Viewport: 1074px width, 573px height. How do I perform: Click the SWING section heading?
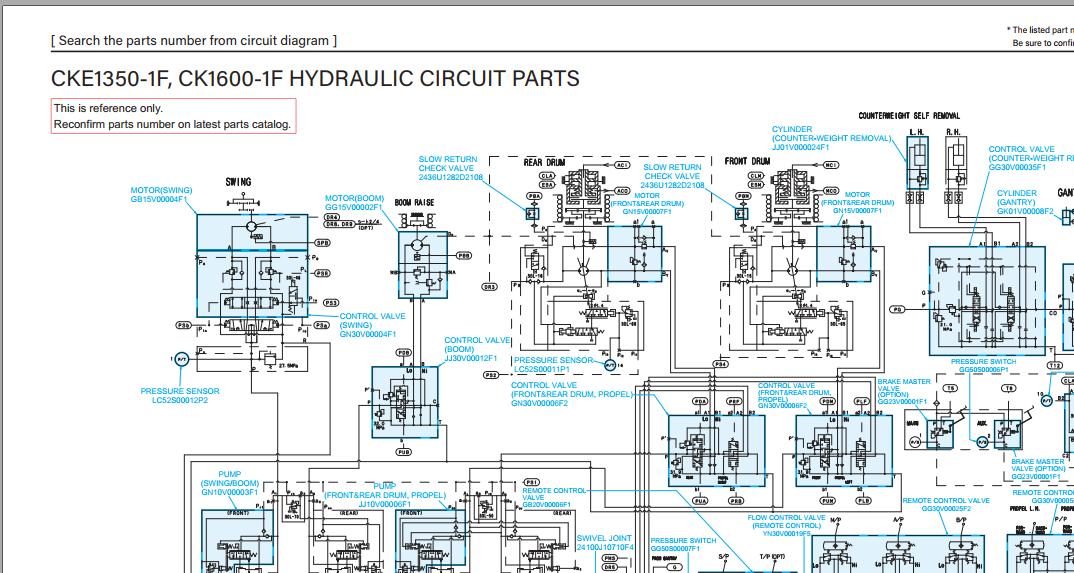coord(238,182)
